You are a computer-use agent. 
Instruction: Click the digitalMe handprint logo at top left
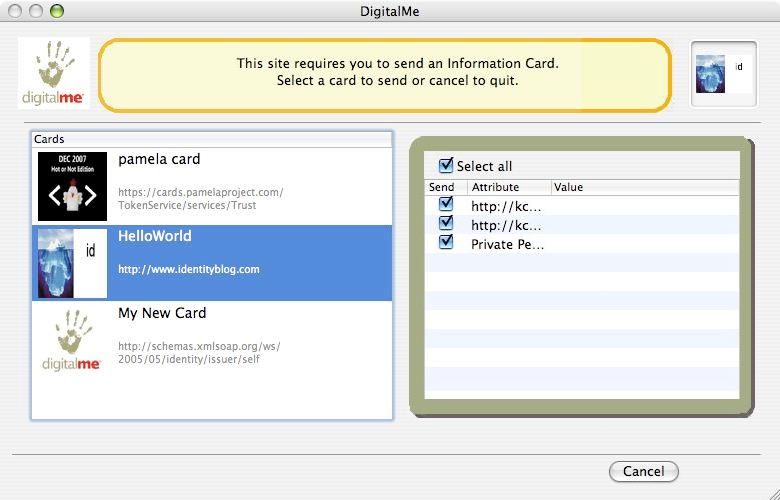coord(54,73)
